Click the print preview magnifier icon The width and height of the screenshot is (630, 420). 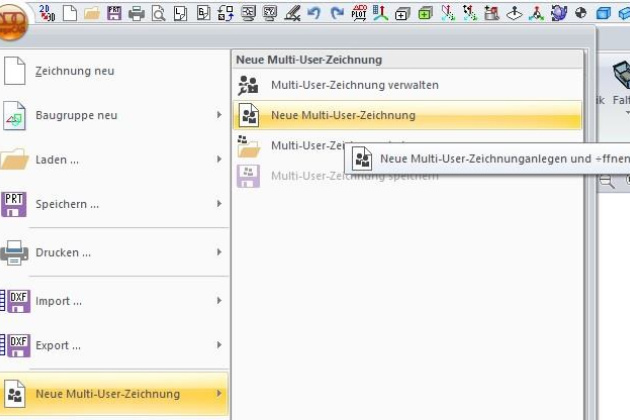158,13
